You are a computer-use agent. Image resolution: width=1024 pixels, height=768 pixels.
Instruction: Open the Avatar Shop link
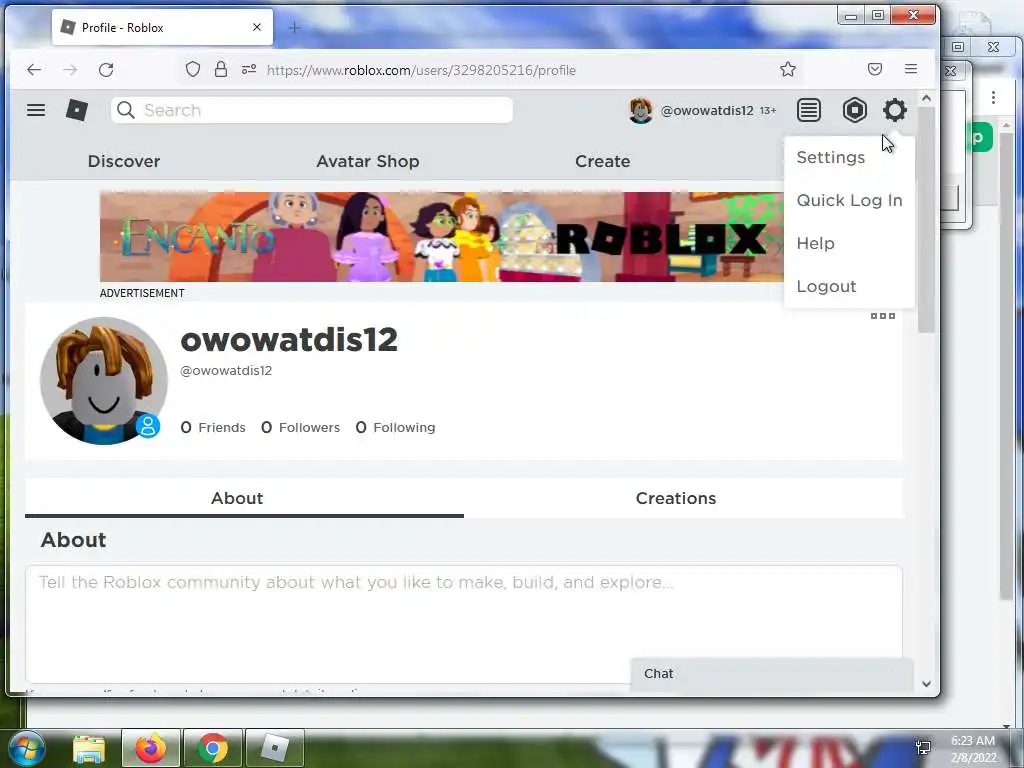coord(368,161)
